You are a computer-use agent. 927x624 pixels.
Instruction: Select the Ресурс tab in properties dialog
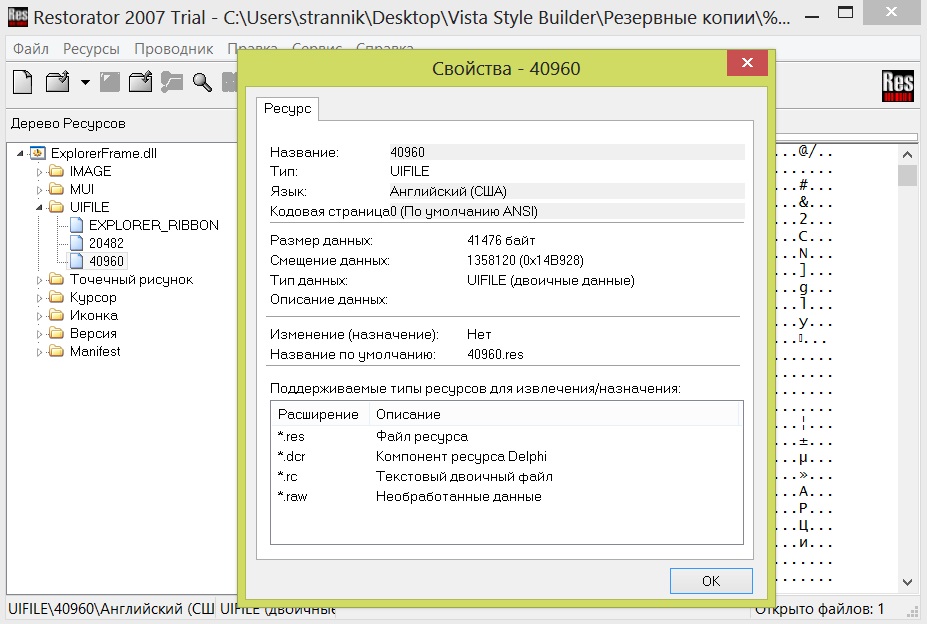[287, 108]
